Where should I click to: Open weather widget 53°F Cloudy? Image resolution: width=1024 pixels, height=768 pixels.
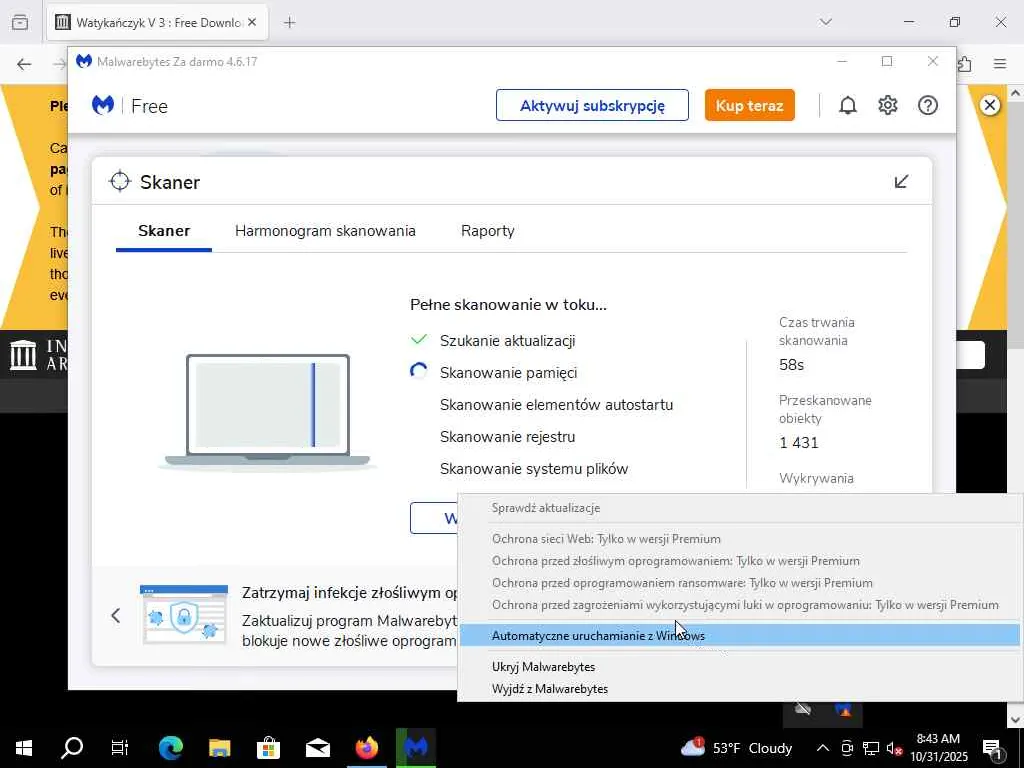[x=736, y=748]
